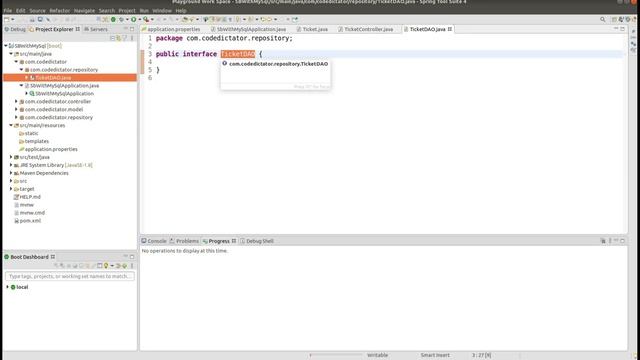Open the Navigate menu
Screen dimensions: 640x360
84,11
